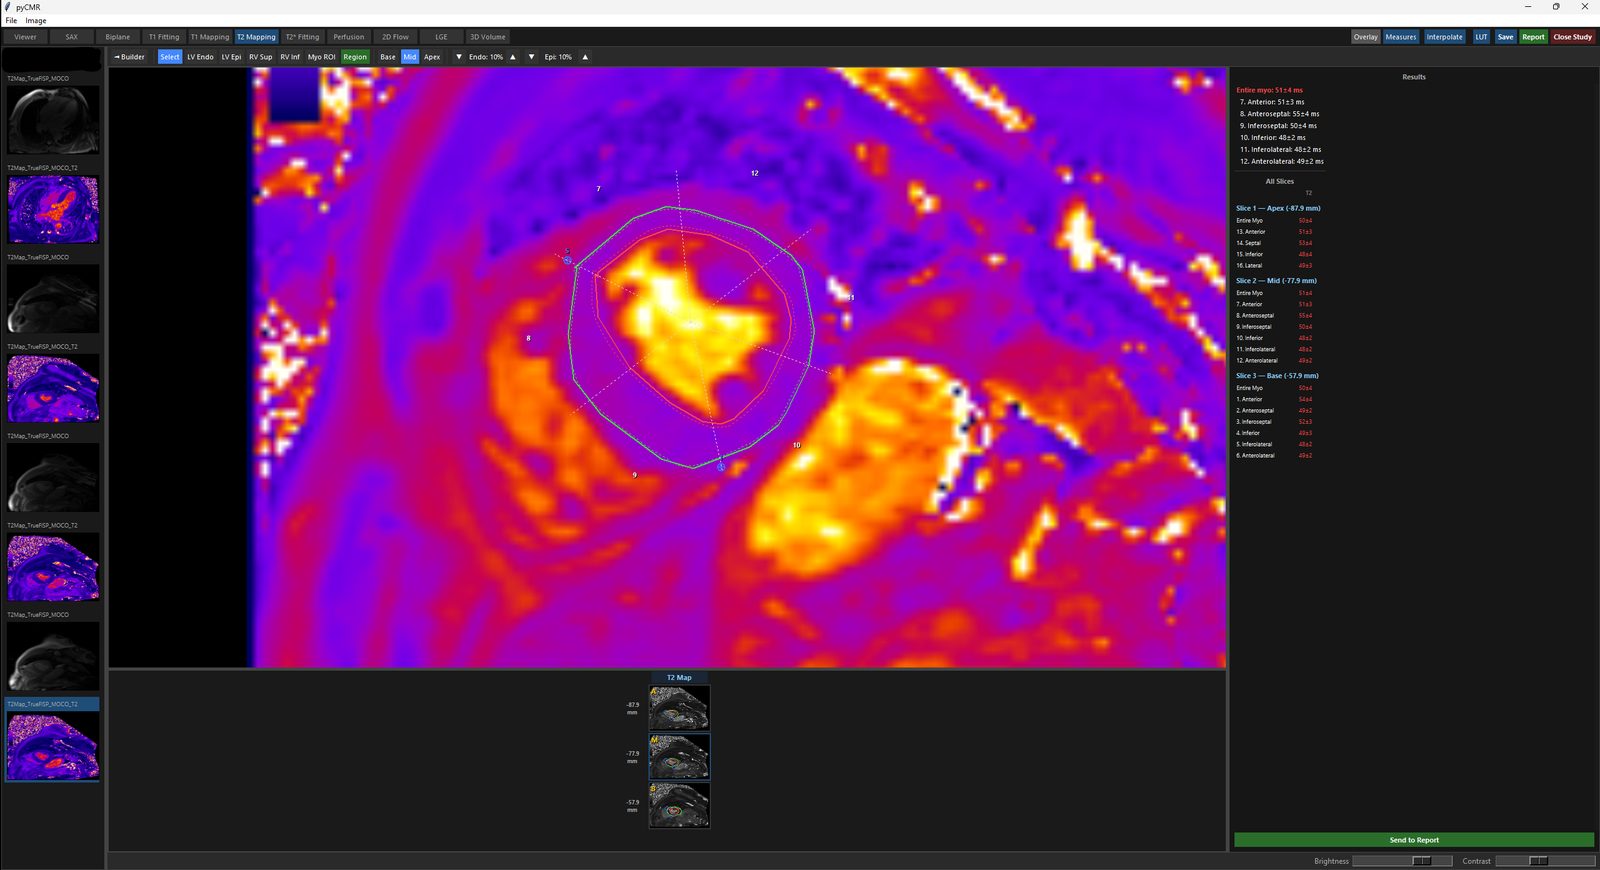Increase the Endo percentage with up arrow
1600x870 pixels.
pyautogui.click(x=513, y=57)
